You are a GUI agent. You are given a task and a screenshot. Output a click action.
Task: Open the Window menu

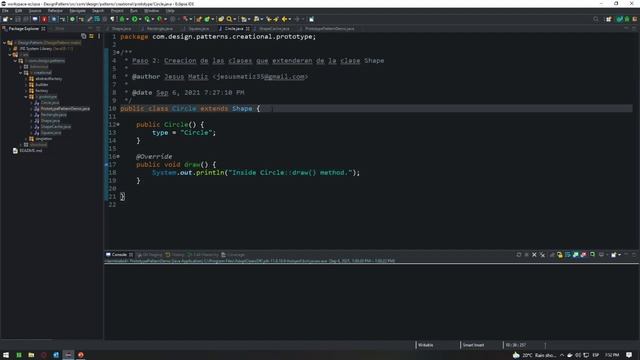click(151, 11)
